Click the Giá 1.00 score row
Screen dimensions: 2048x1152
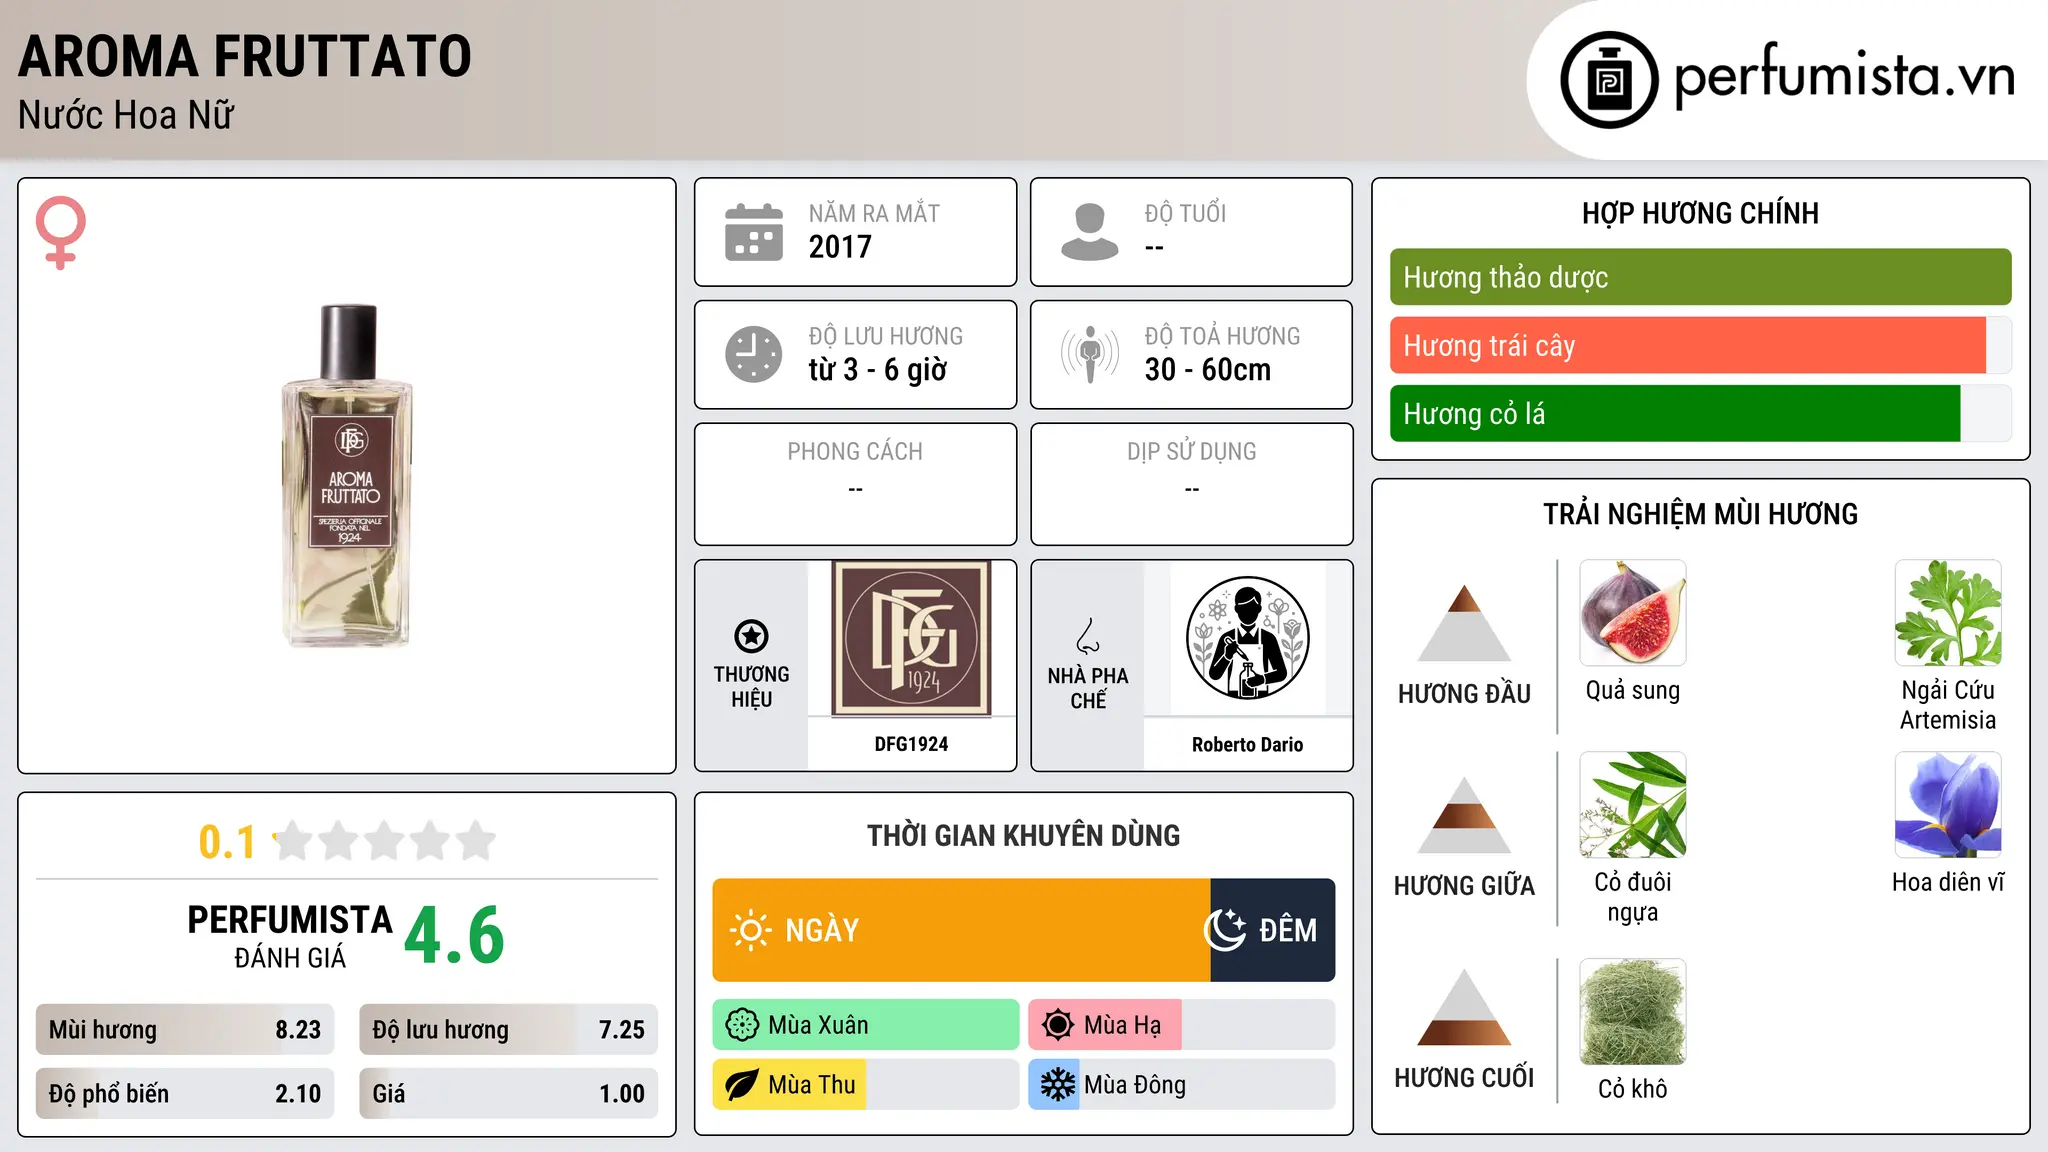coord(509,1094)
